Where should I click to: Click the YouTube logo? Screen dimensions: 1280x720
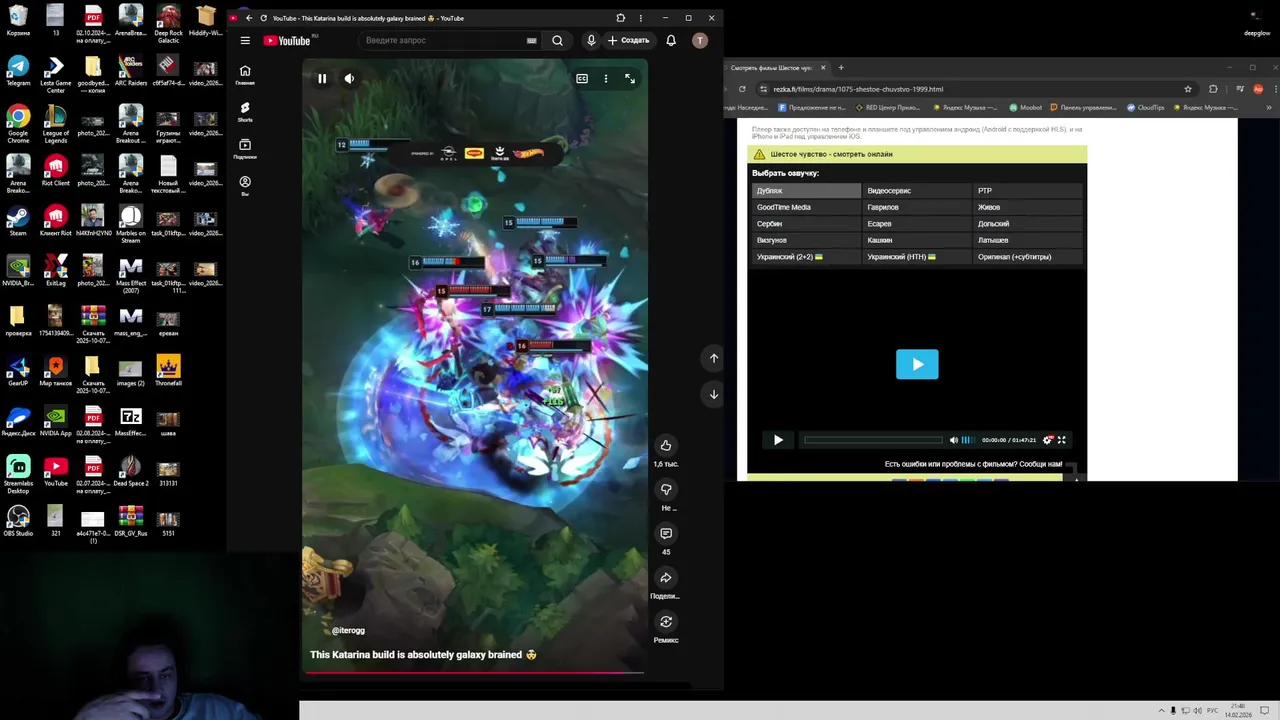point(287,40)
